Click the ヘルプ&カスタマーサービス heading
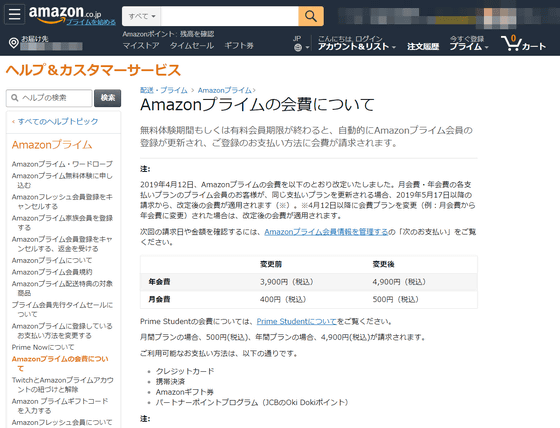 [93, 70]
